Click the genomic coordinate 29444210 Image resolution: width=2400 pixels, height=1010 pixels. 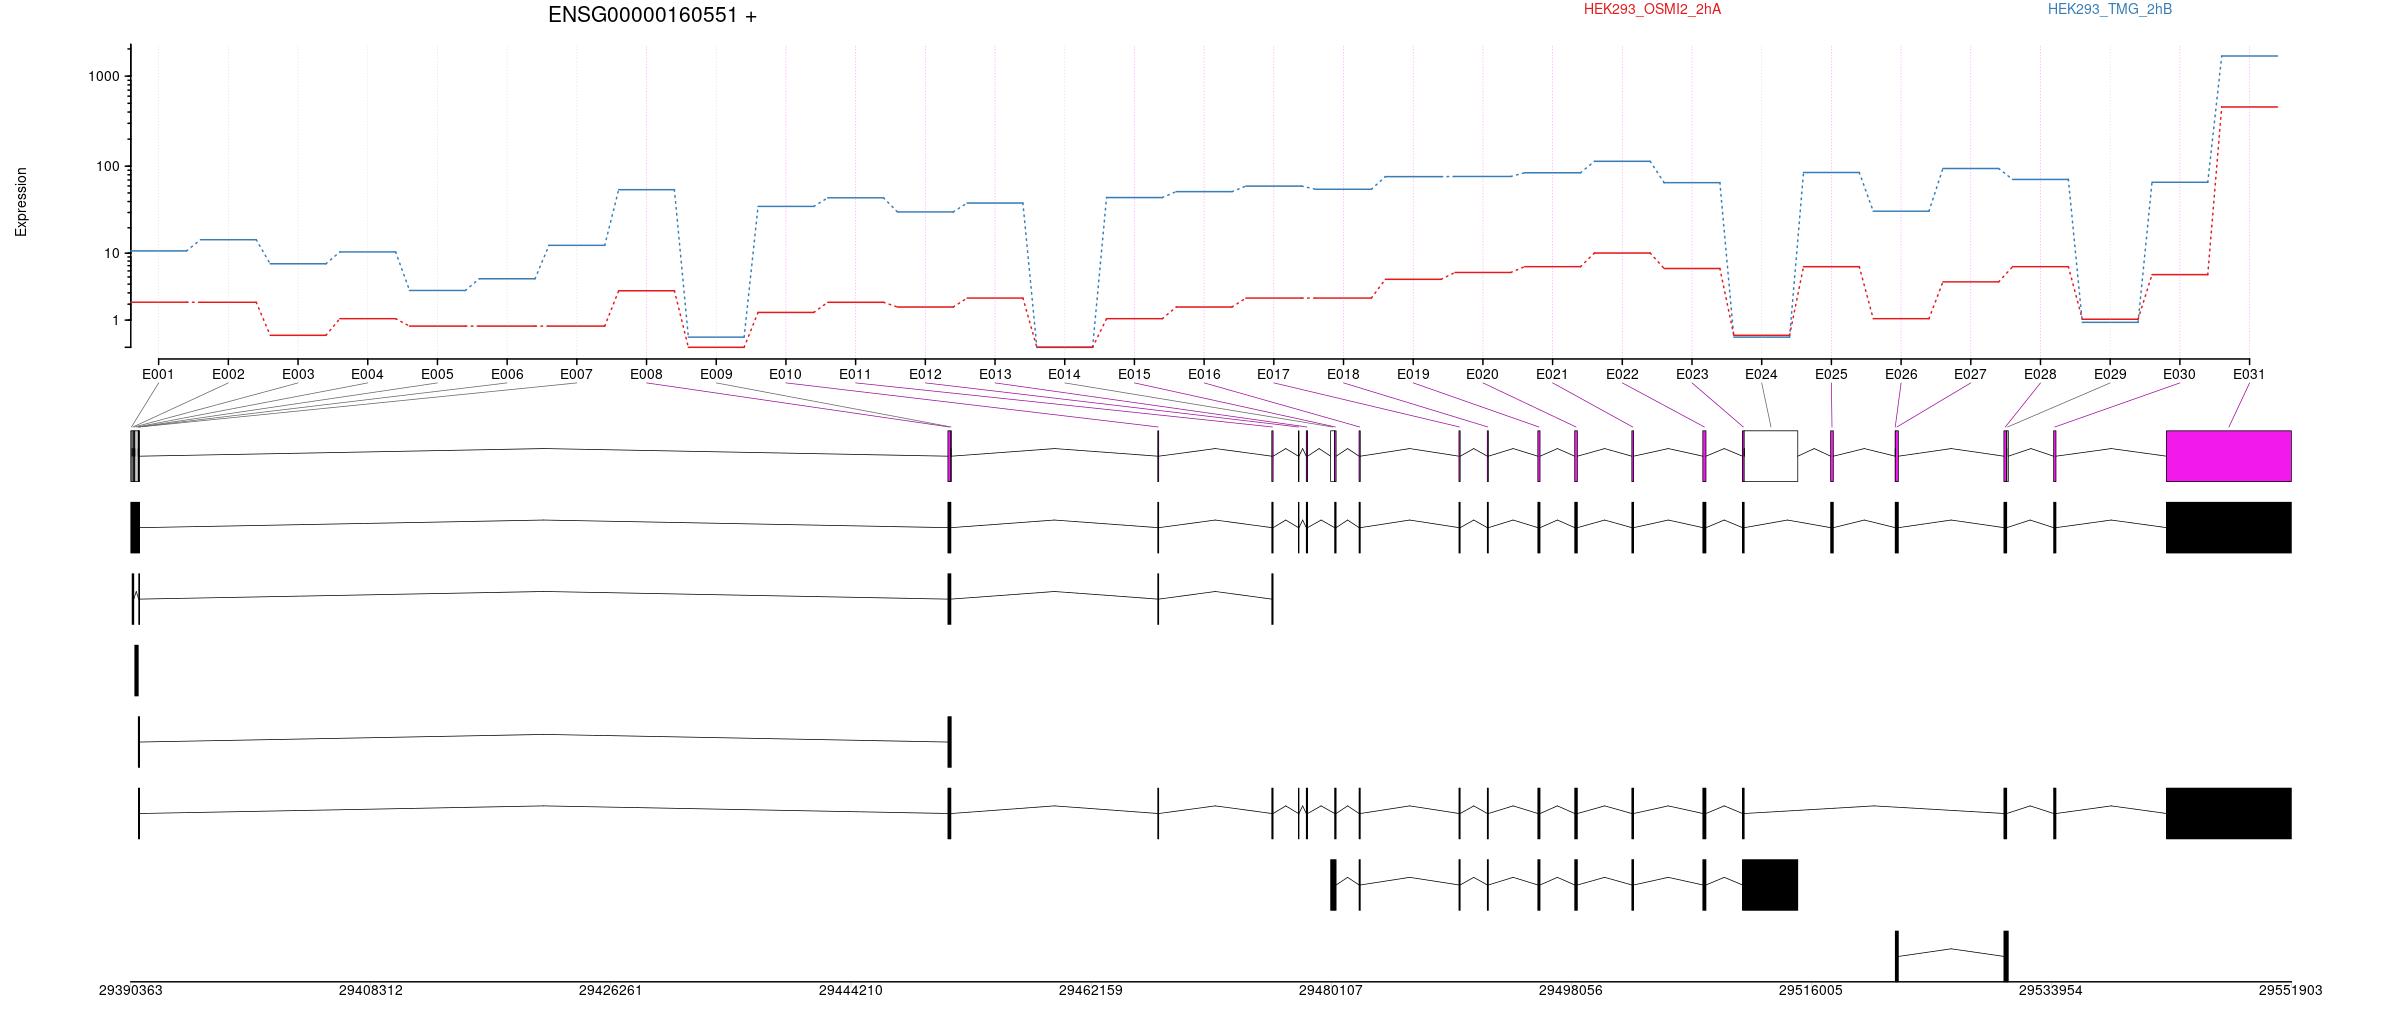coord(851,991)
